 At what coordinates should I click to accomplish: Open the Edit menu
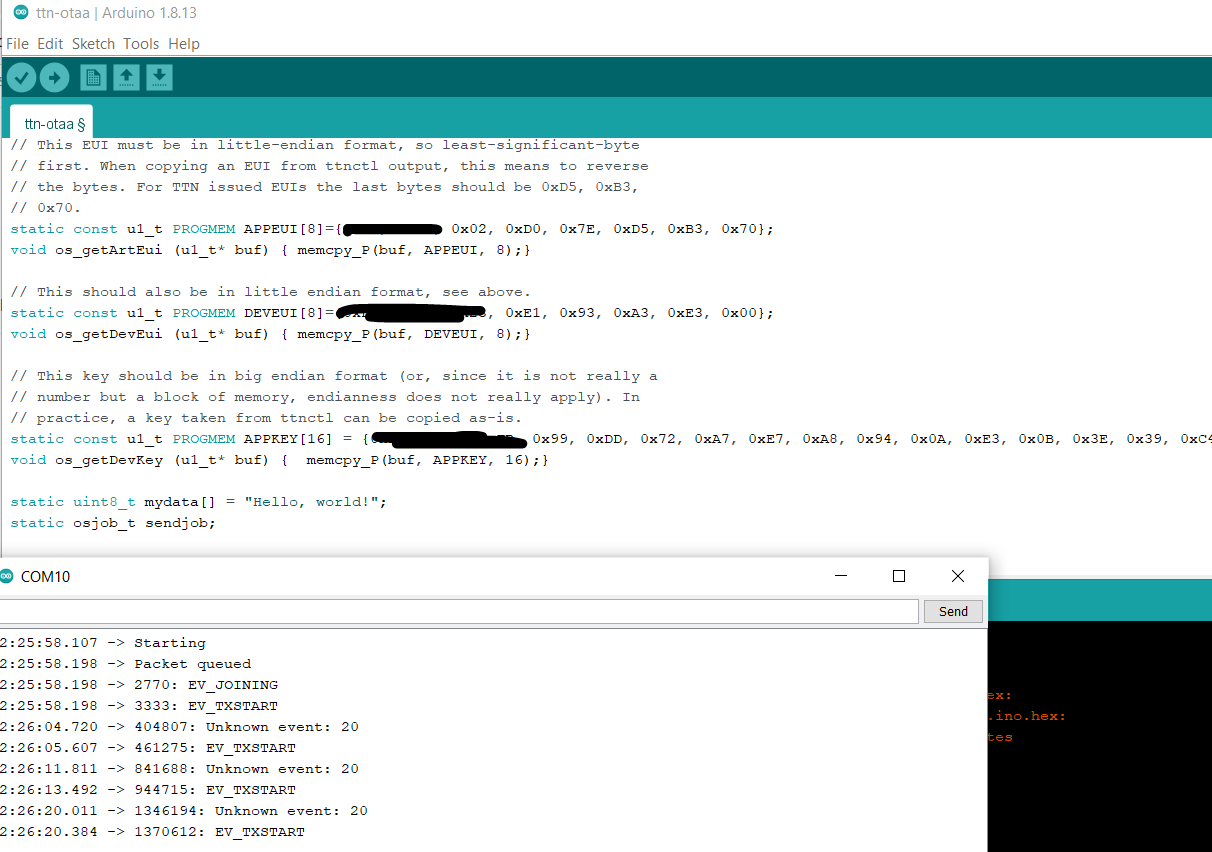click(50, 44)
